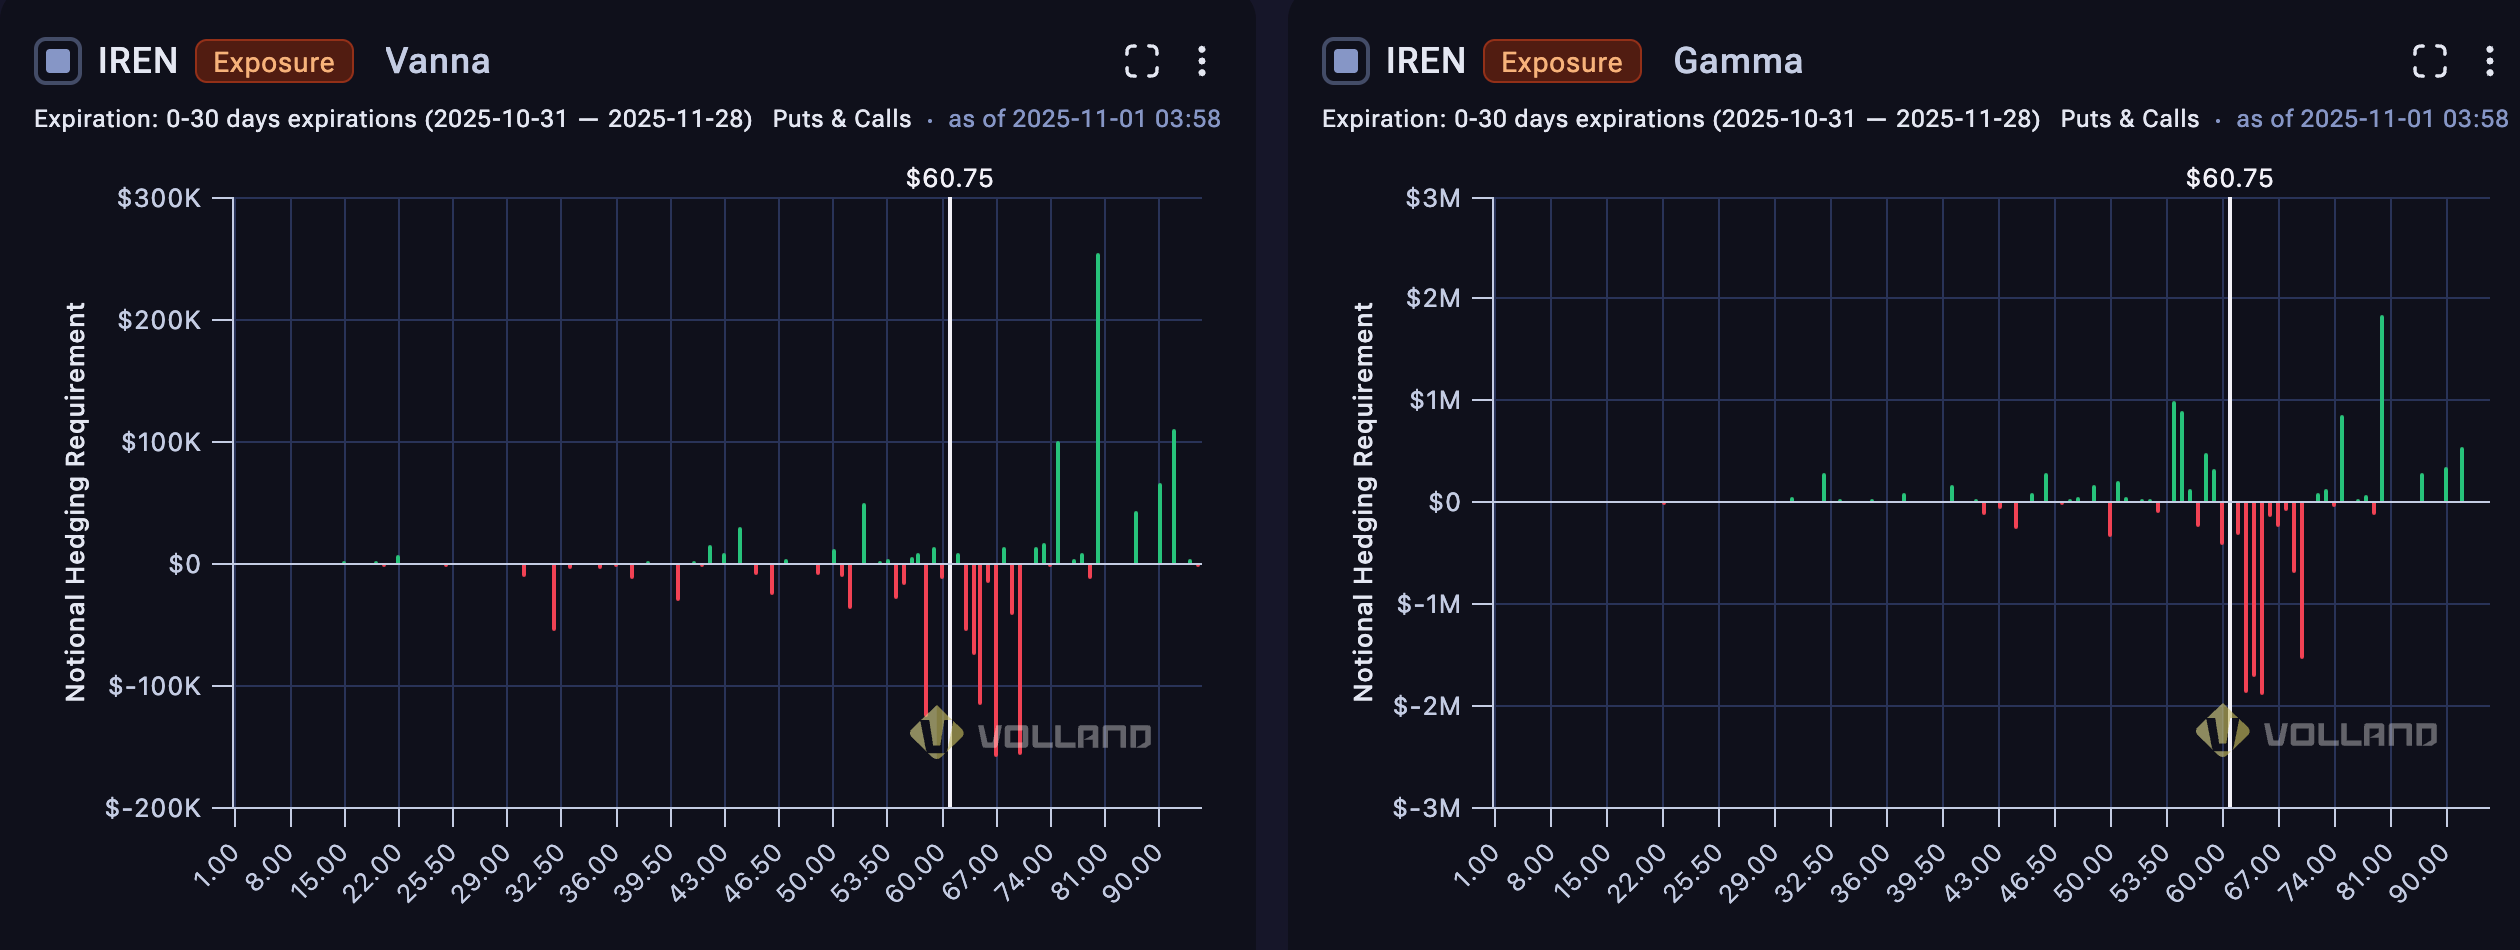
Task: Click the Gamma expiration range text
Action: click(1681, 119)
